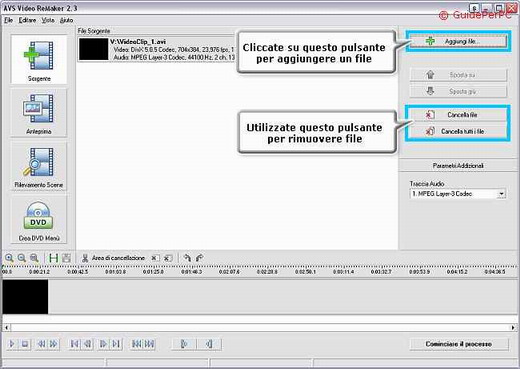Screen dimensions: 520x369
Task: Switch to the Anteprima panel icon
Action: (x=39, y=113)
